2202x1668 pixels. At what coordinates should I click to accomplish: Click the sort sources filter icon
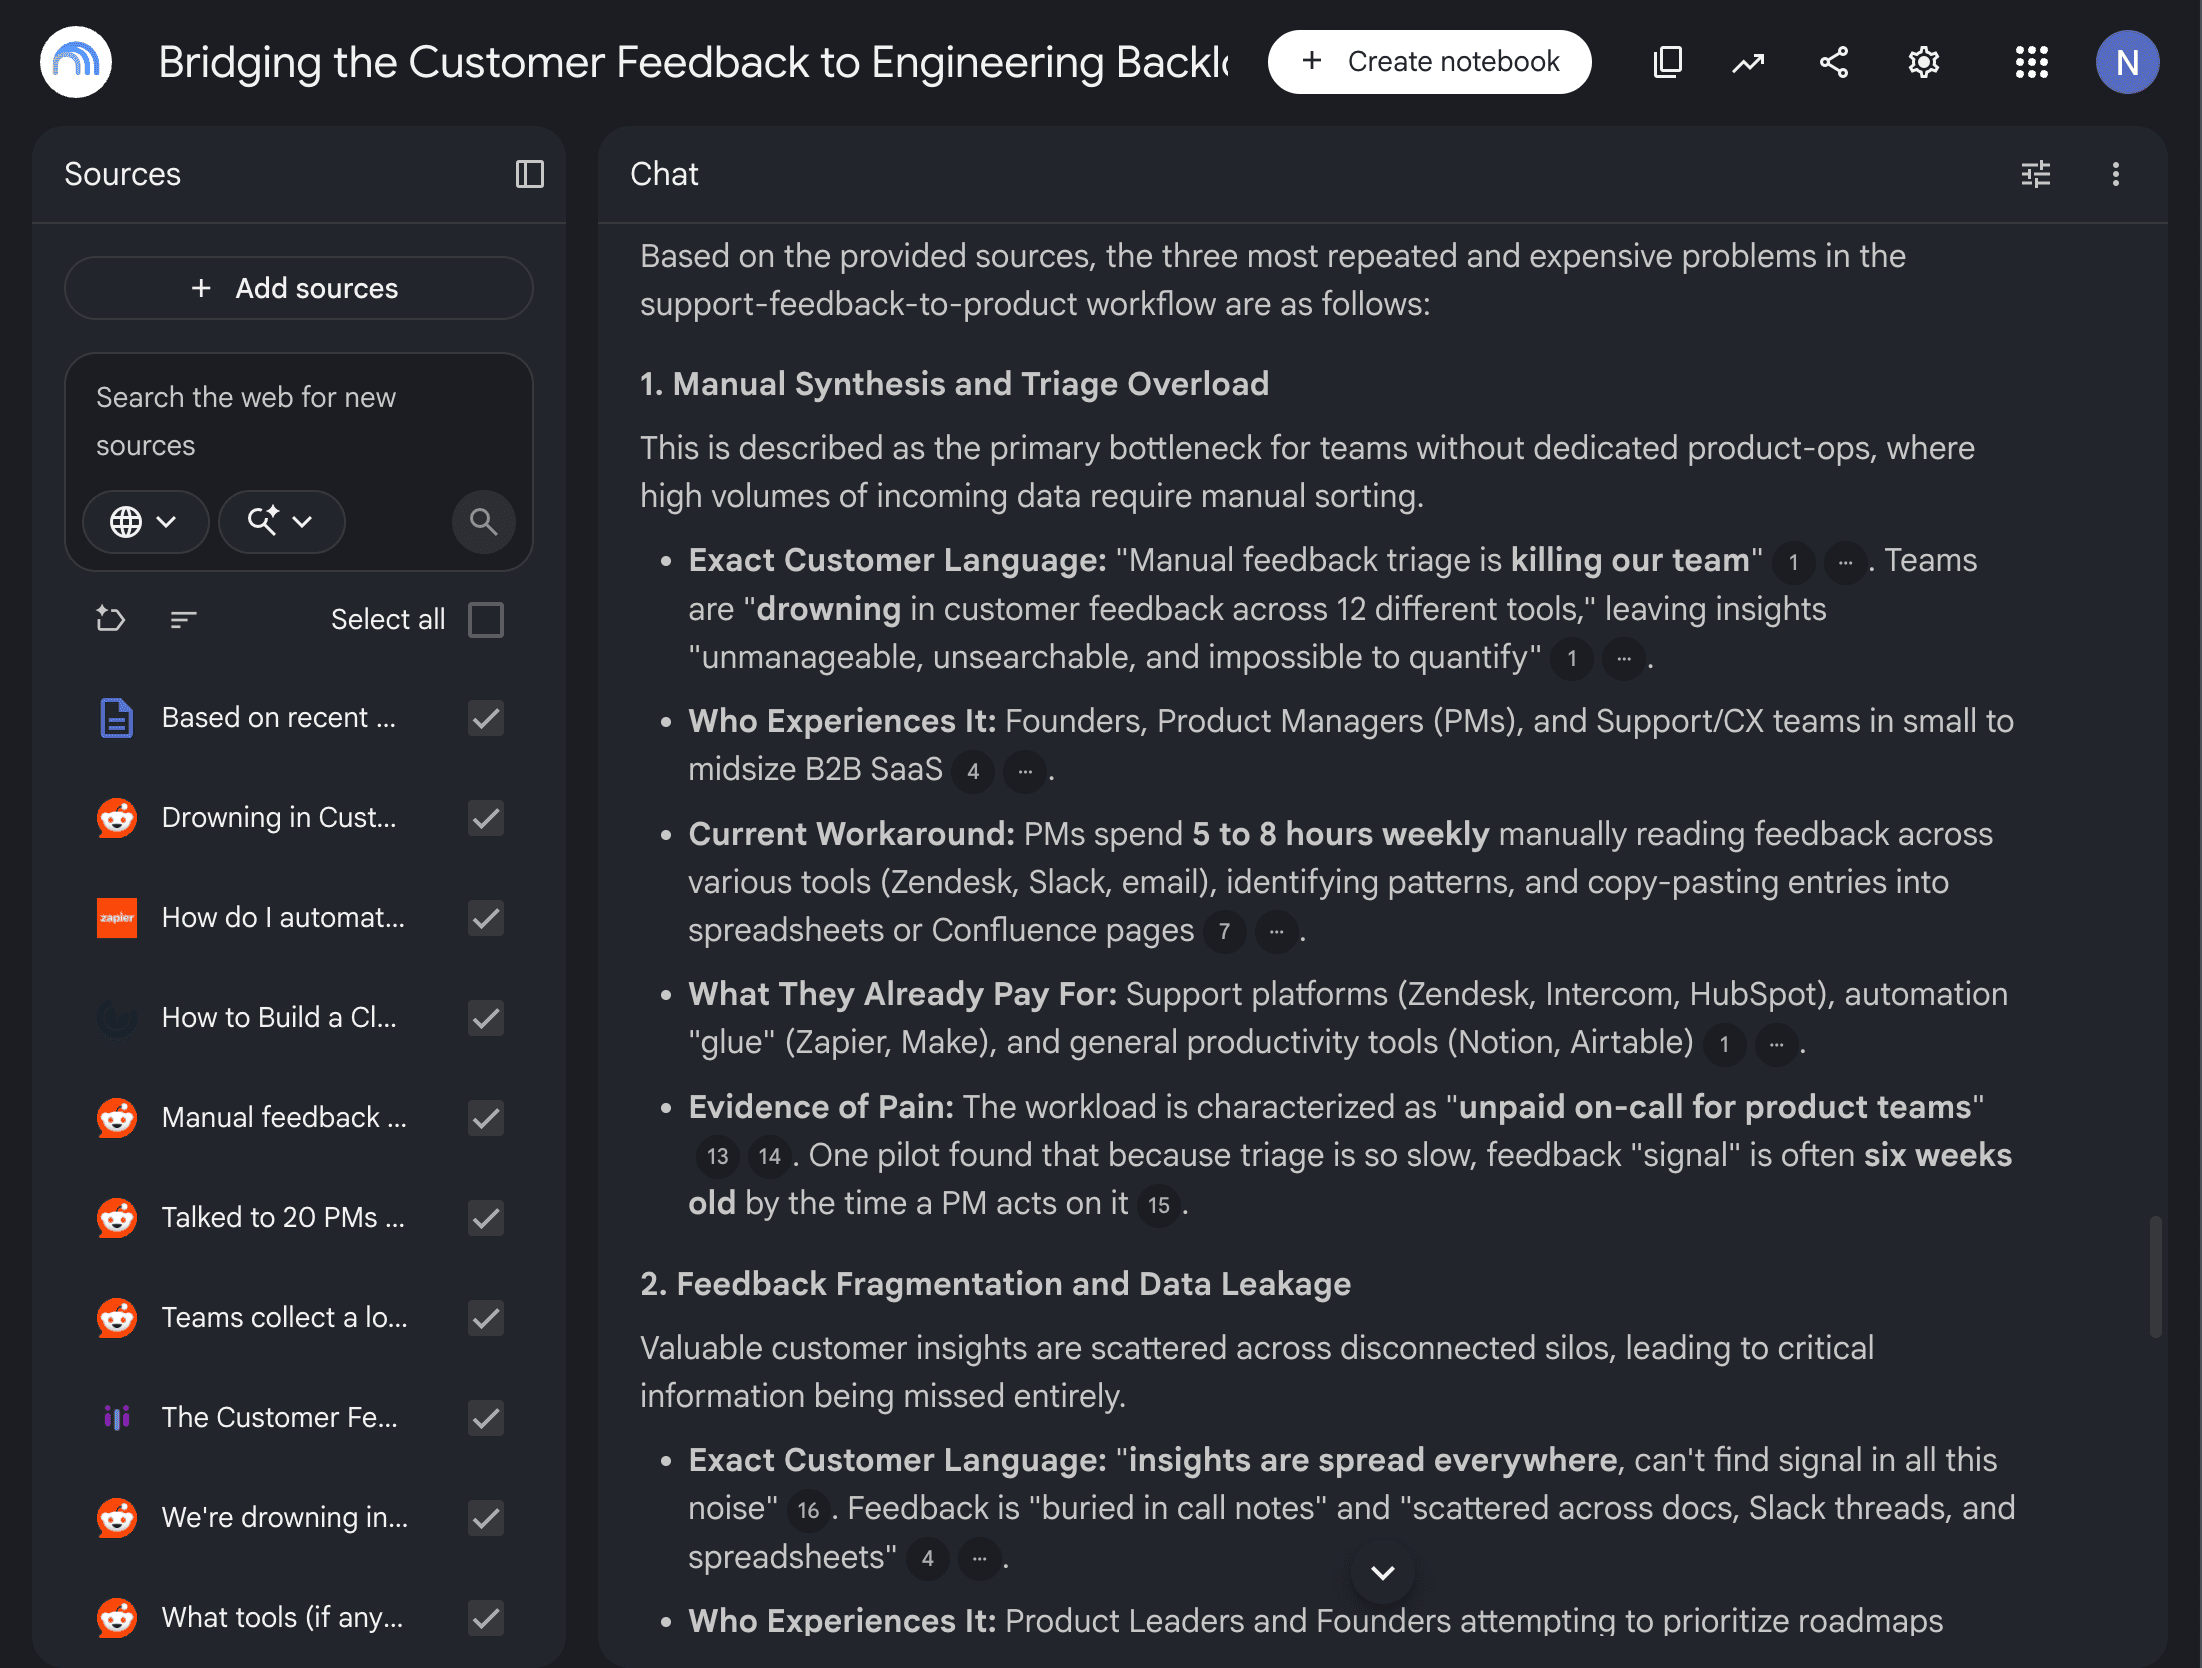click(x=183, y=620)
